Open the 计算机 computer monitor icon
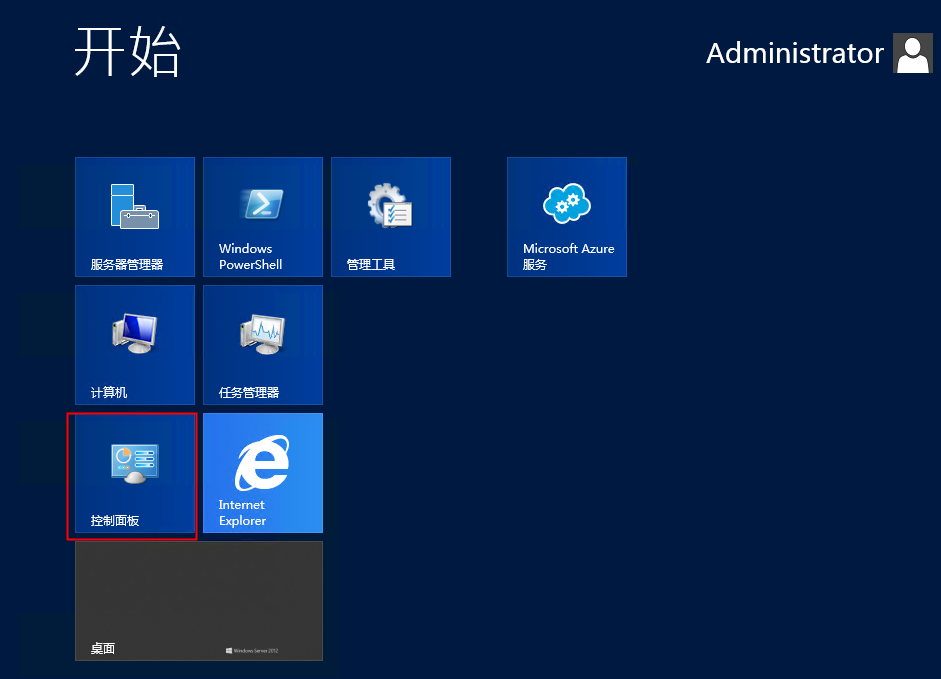The width and height of the screenshot is (941, 679). (x=134, y=333)
